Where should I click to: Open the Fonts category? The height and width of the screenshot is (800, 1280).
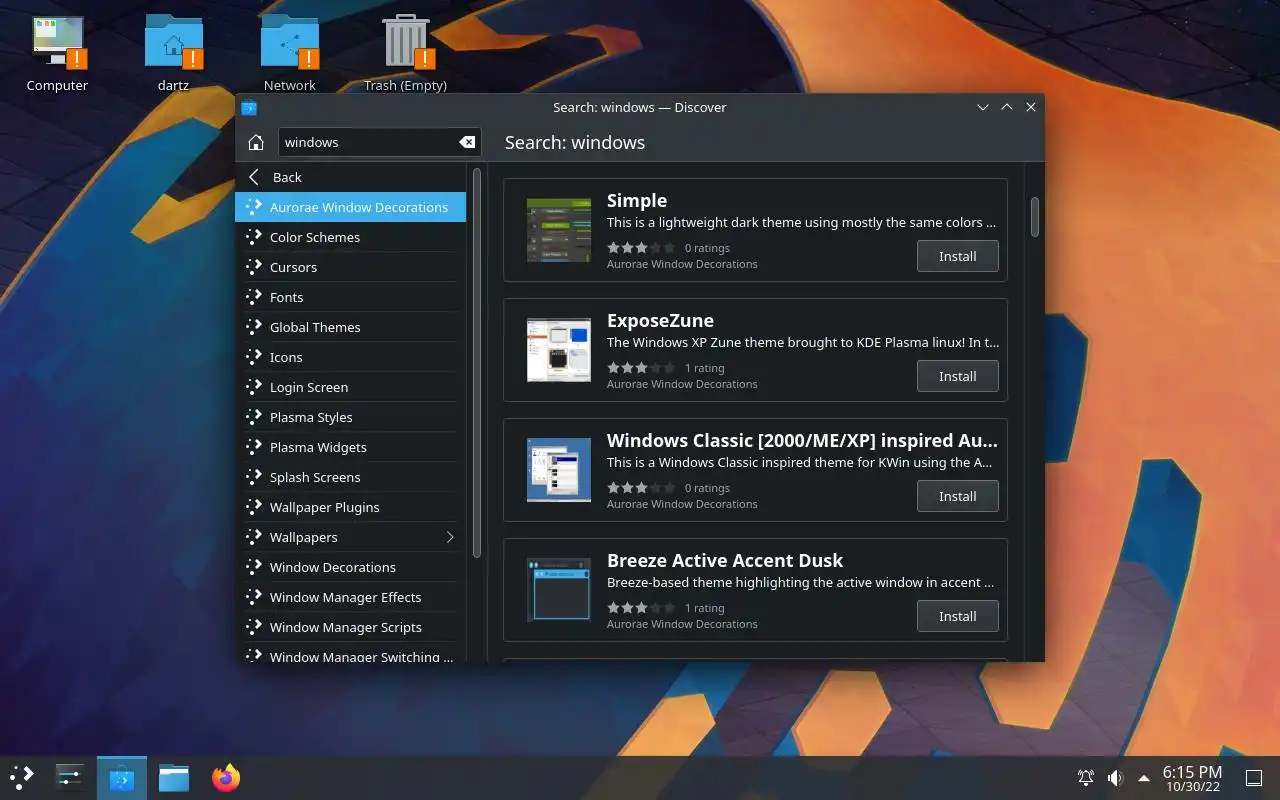pyautogui.click(x=351, y=297)
